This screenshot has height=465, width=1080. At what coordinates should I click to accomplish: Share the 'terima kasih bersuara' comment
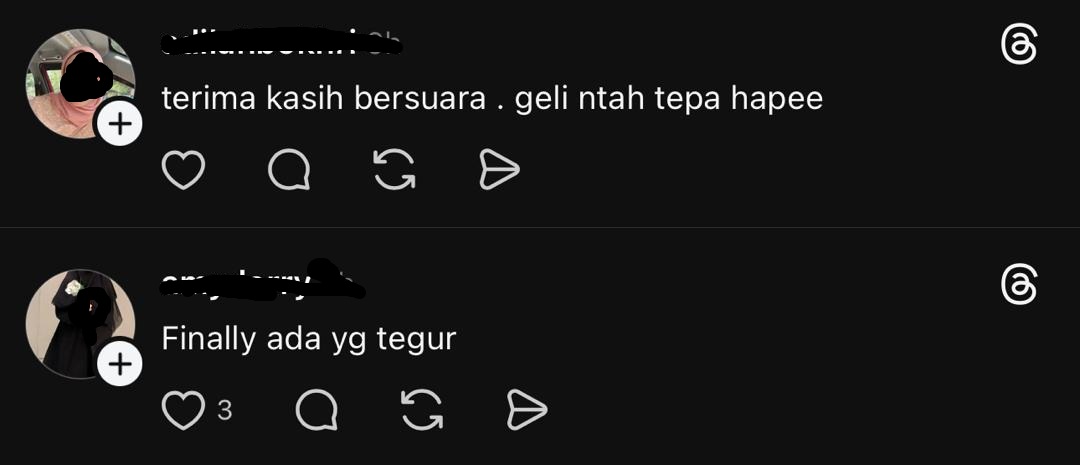click(499, 169)
